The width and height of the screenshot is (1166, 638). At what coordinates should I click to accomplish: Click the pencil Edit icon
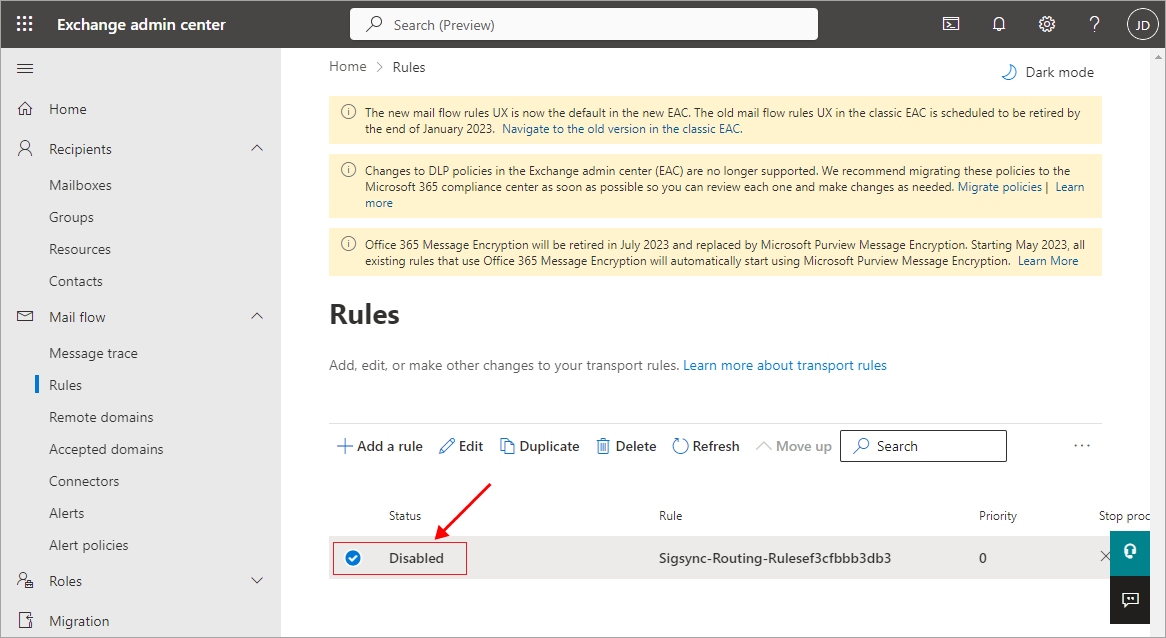pos(446,446)
